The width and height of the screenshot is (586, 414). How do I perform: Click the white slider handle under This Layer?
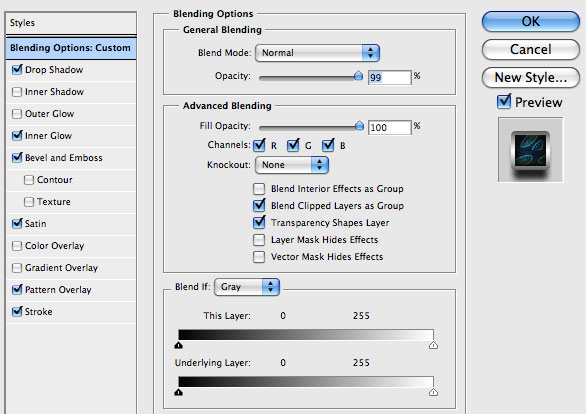tap(433, 345)
